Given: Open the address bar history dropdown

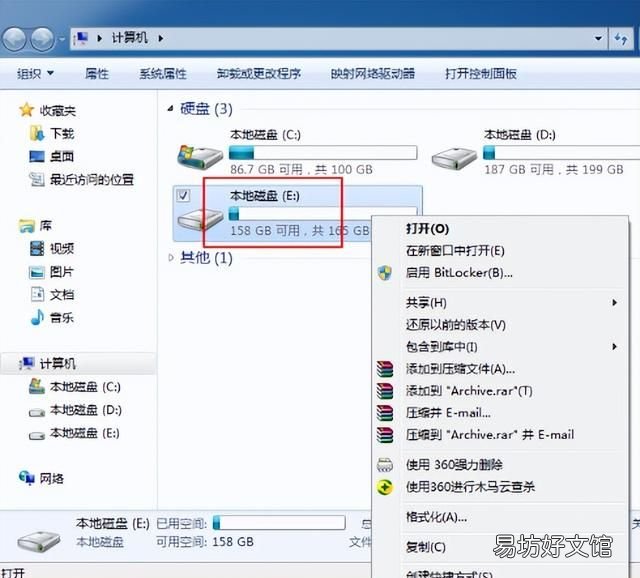Looking at the screenshot, I should pos(598,38).
